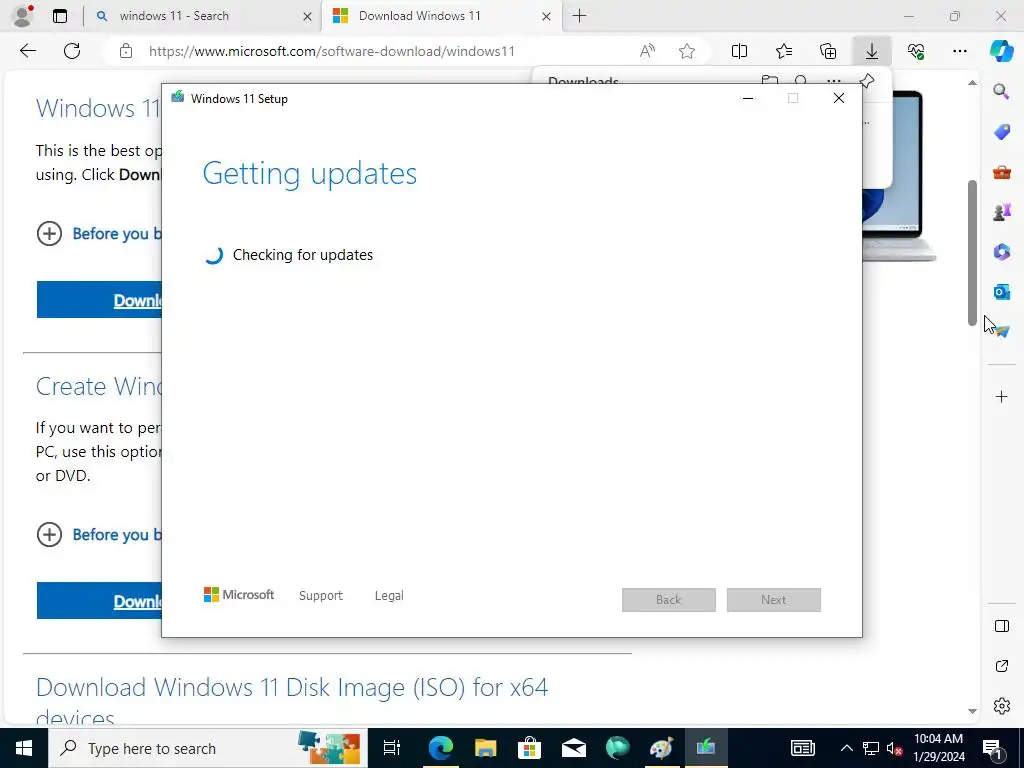This screenshot has height=768, width=1024.
Task: Open the Favorites list
Action: pyautogui.click(x=784, y=51)
